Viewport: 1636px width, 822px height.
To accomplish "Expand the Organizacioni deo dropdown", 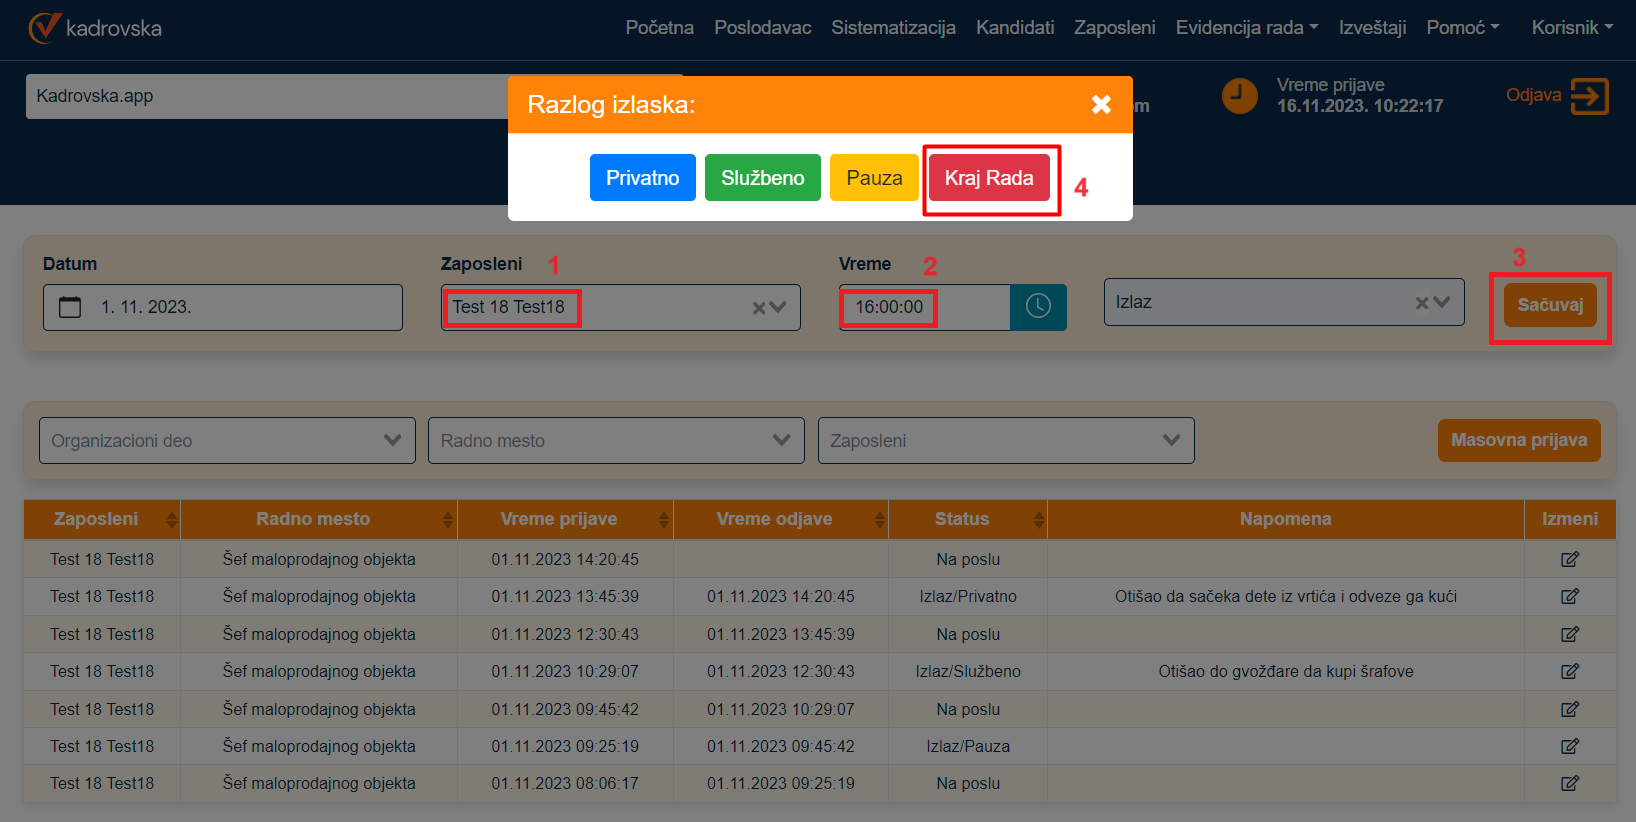I will [x=392, y=441].
